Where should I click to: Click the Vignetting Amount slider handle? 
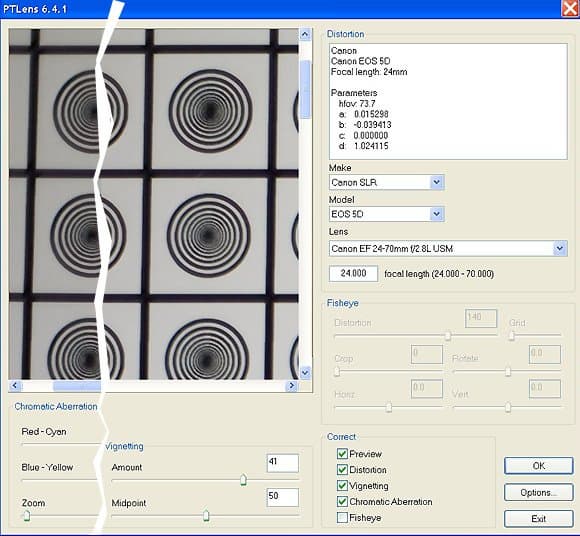243,479
